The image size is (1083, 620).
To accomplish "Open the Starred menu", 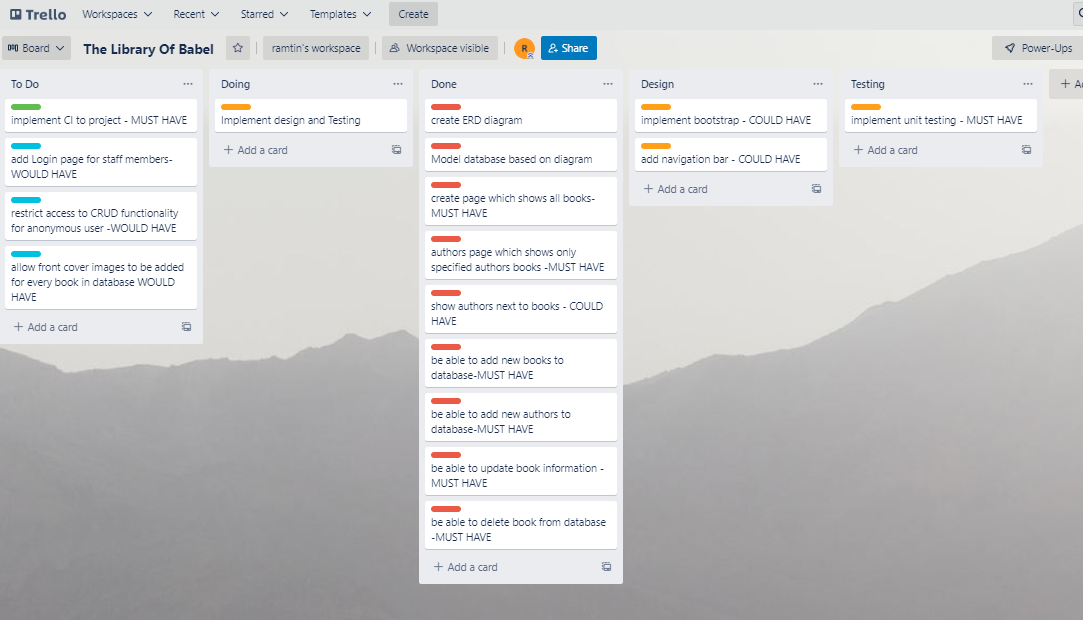I will (x=264, y=14).
